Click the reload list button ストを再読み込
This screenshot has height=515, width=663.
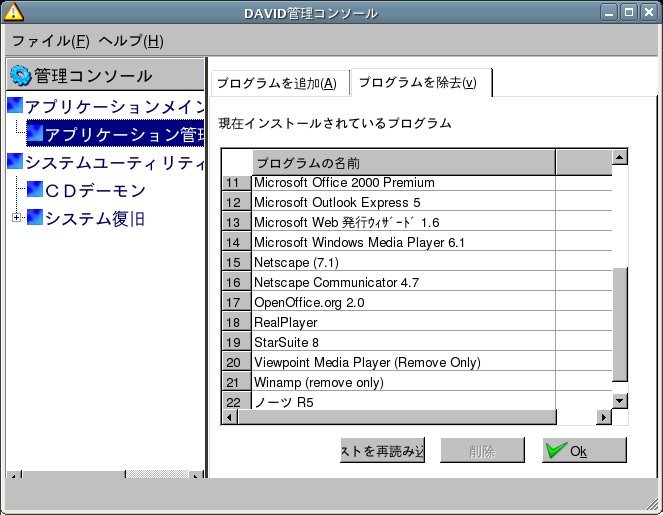click(x=382, y=450)
